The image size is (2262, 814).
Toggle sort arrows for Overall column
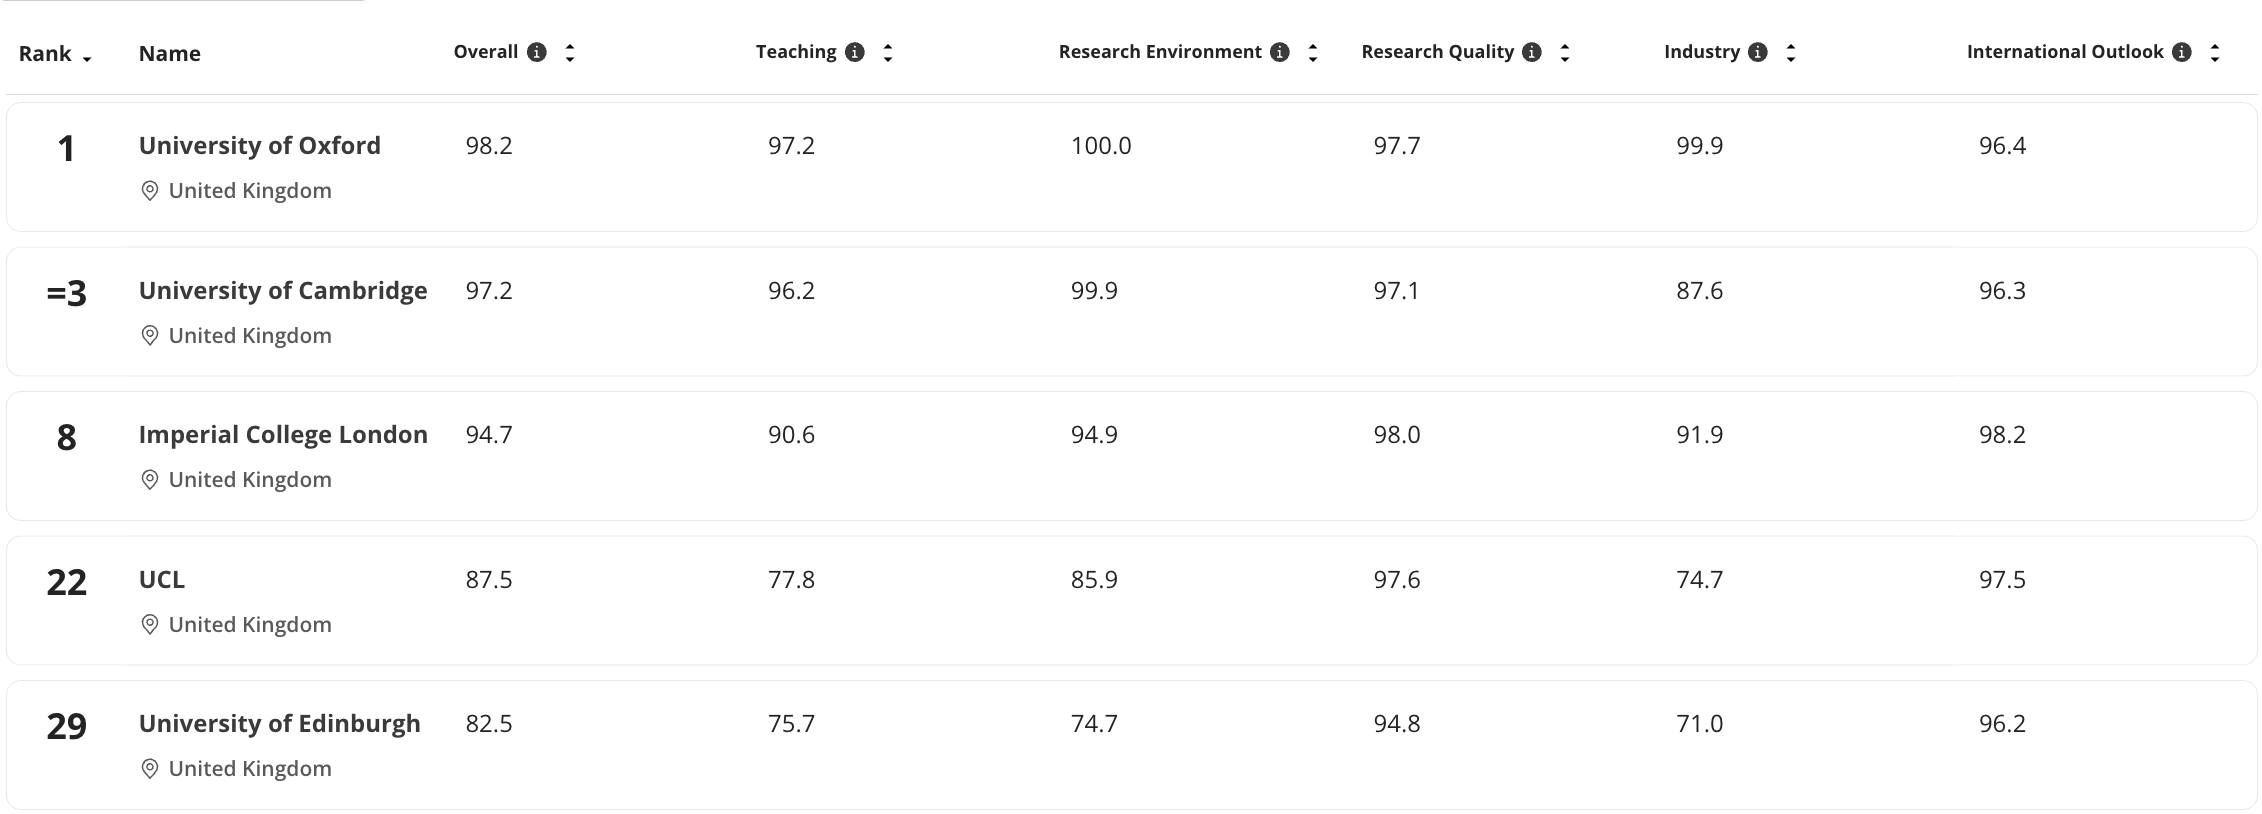[x=570, y=53]
